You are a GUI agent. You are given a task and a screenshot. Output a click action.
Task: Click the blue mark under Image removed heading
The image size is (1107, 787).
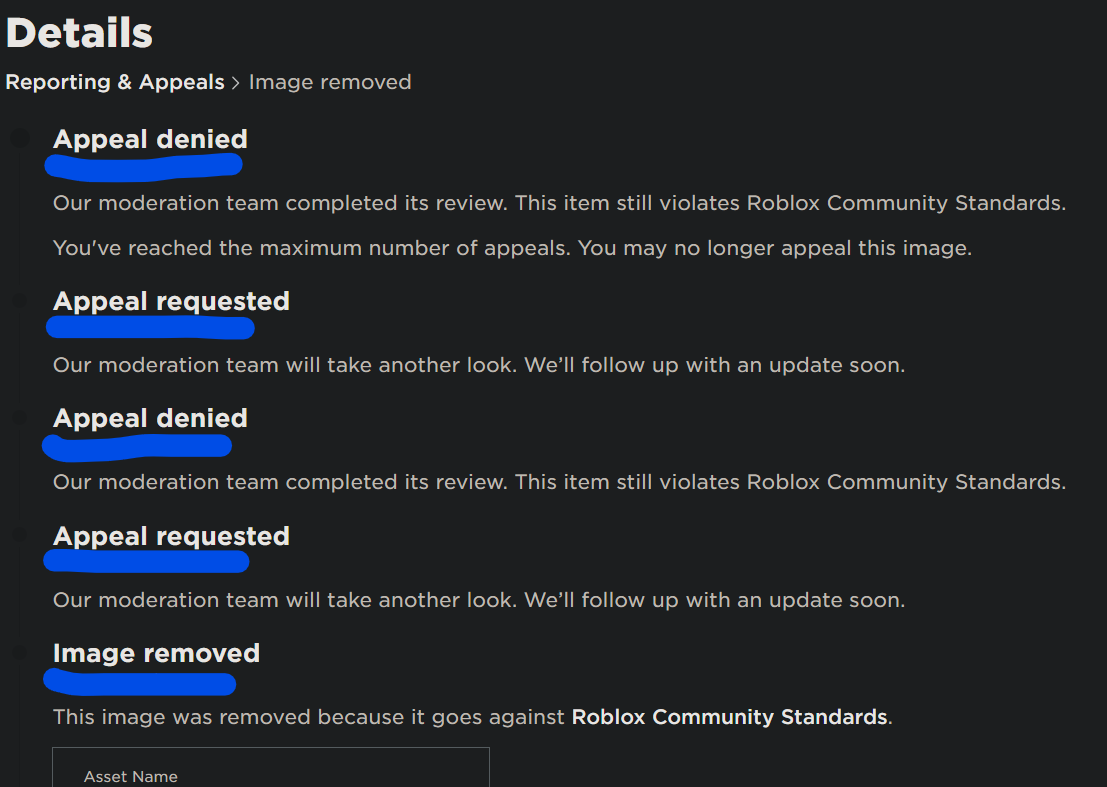click(x=139, y=683)
